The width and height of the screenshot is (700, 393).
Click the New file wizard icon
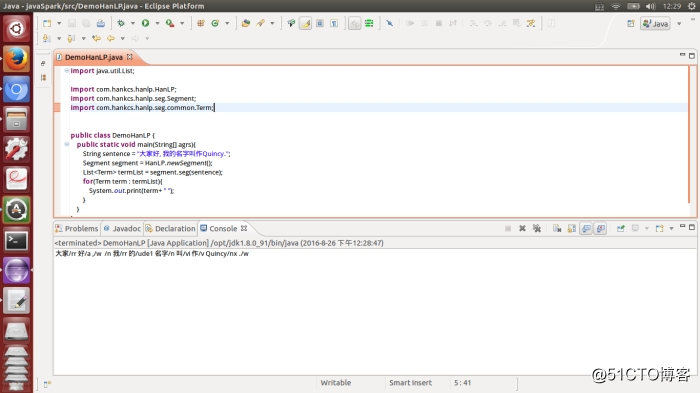[46, 23]
